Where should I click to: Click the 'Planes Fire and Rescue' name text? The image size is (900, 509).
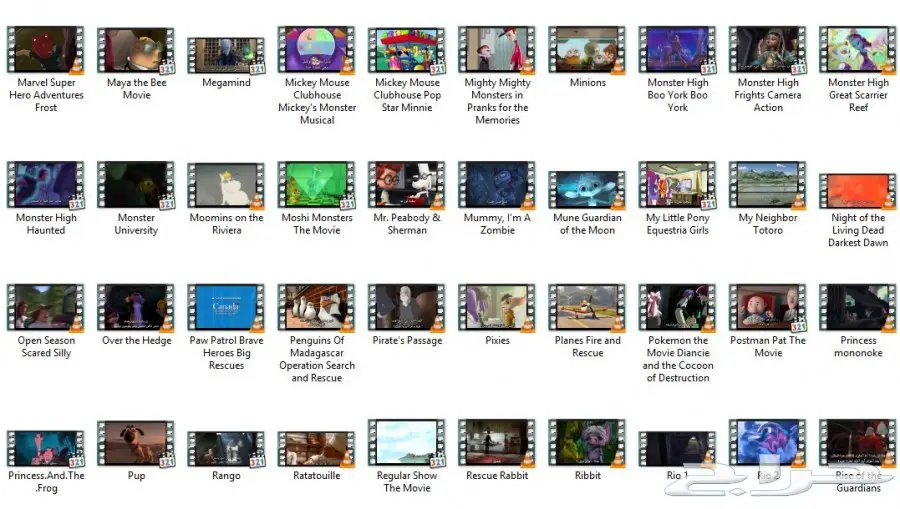tap(587, 347)
